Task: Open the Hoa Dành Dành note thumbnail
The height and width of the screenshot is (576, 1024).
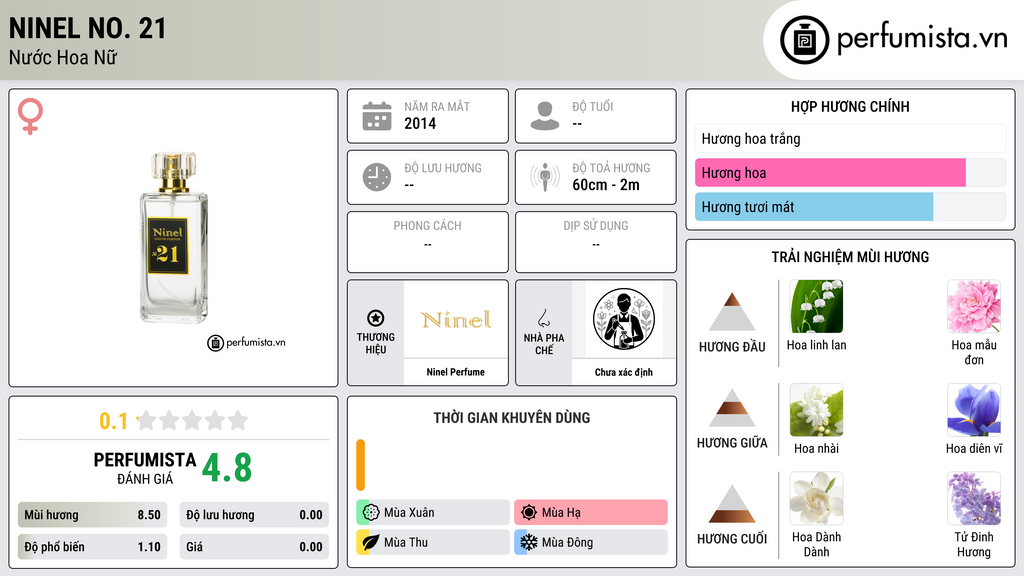Action: click(816, 499)
